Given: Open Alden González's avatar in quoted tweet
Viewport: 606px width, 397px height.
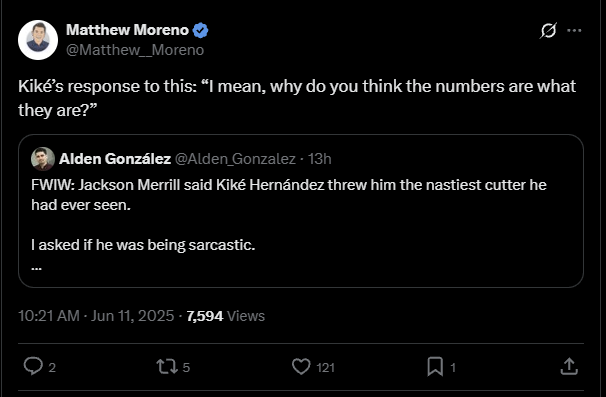Looking at the screenshot, I should click(43, 159).
